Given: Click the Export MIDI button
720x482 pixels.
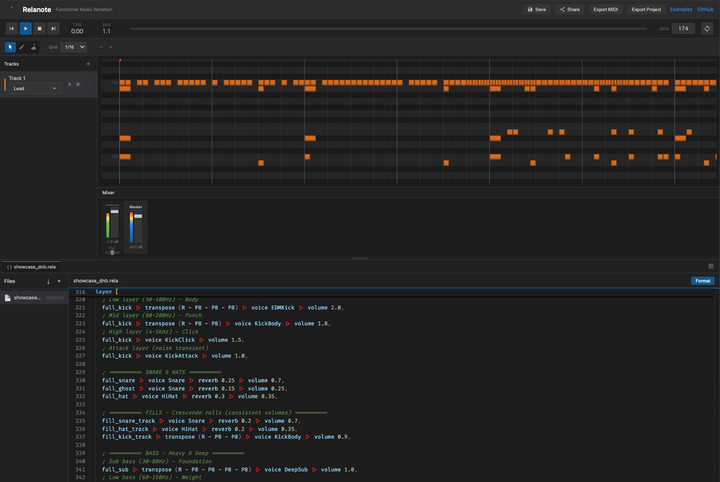Looking at the screenshot, I should (x=605, y=9).
